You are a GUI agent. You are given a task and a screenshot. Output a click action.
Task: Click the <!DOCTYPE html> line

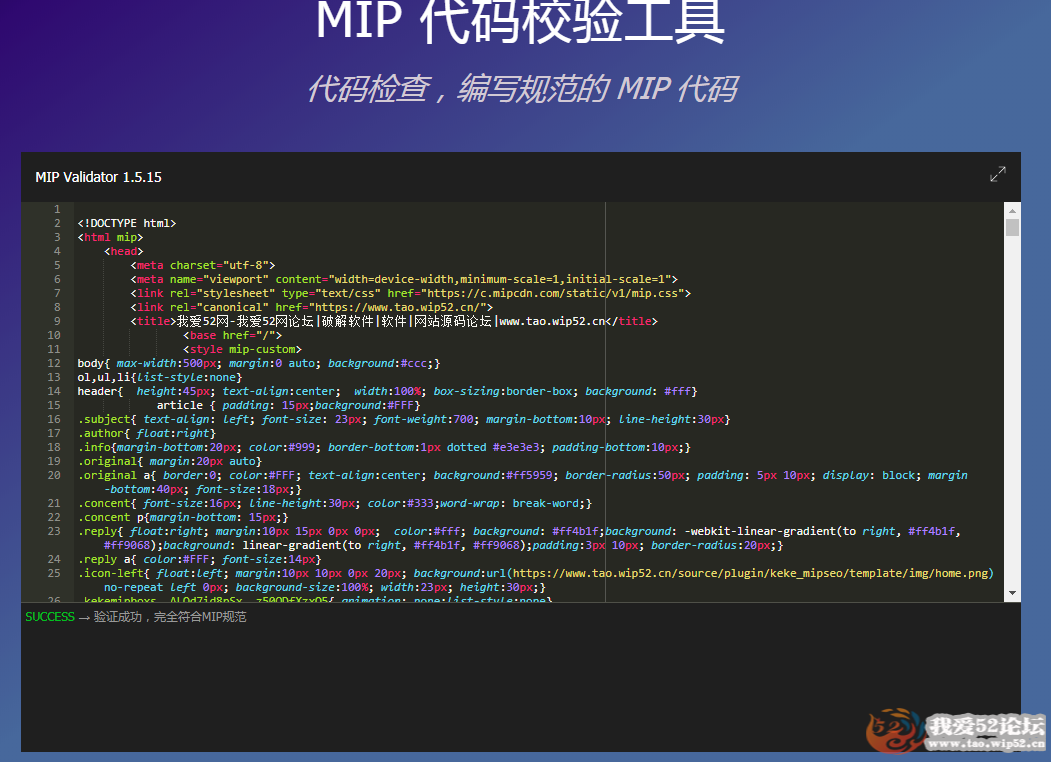[127, 223]
